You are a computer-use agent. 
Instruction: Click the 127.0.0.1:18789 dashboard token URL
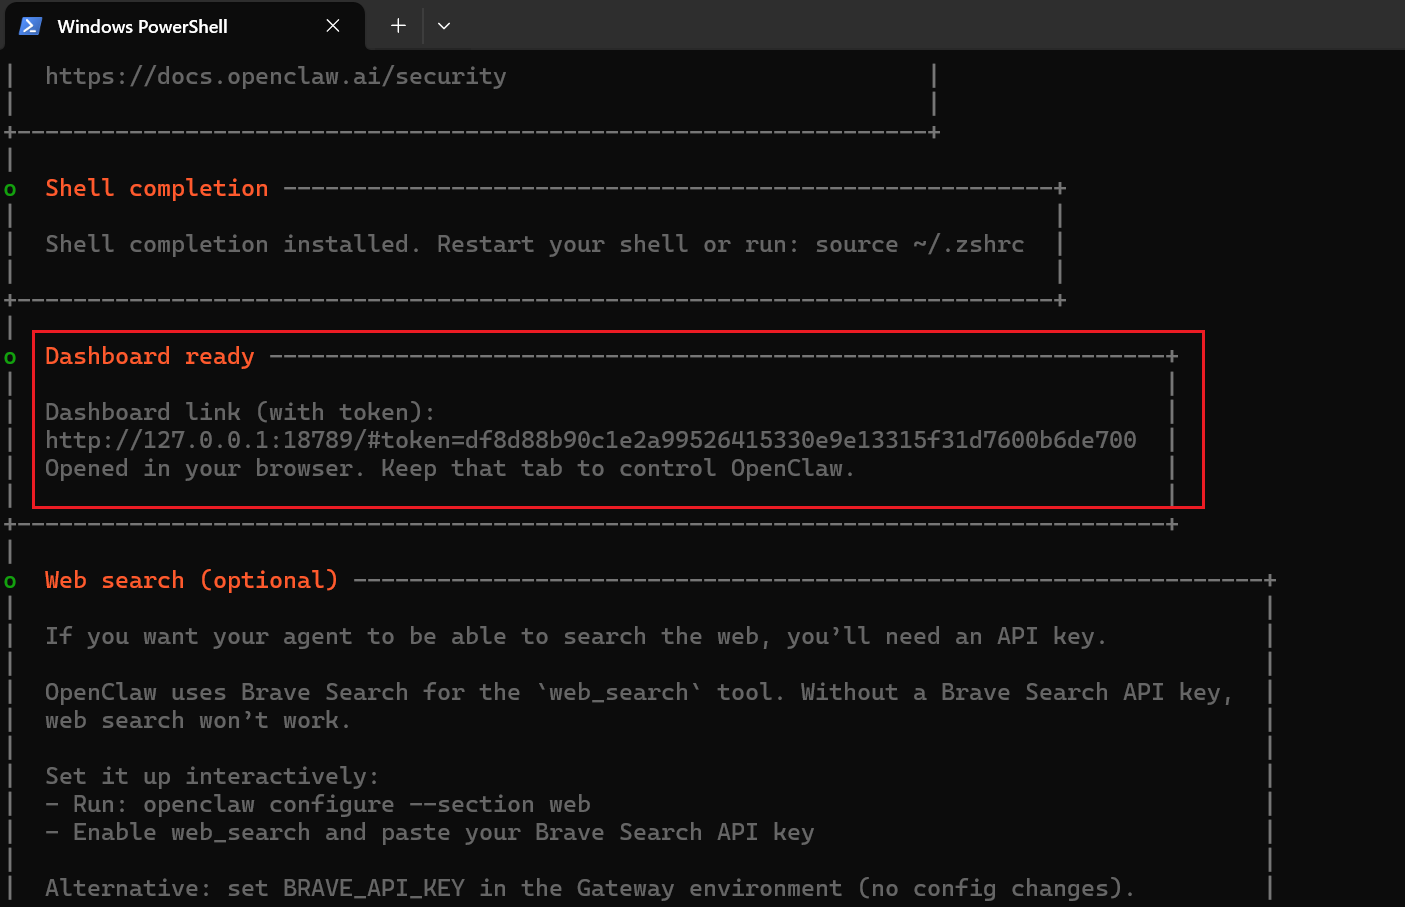[x=590, y=440]
